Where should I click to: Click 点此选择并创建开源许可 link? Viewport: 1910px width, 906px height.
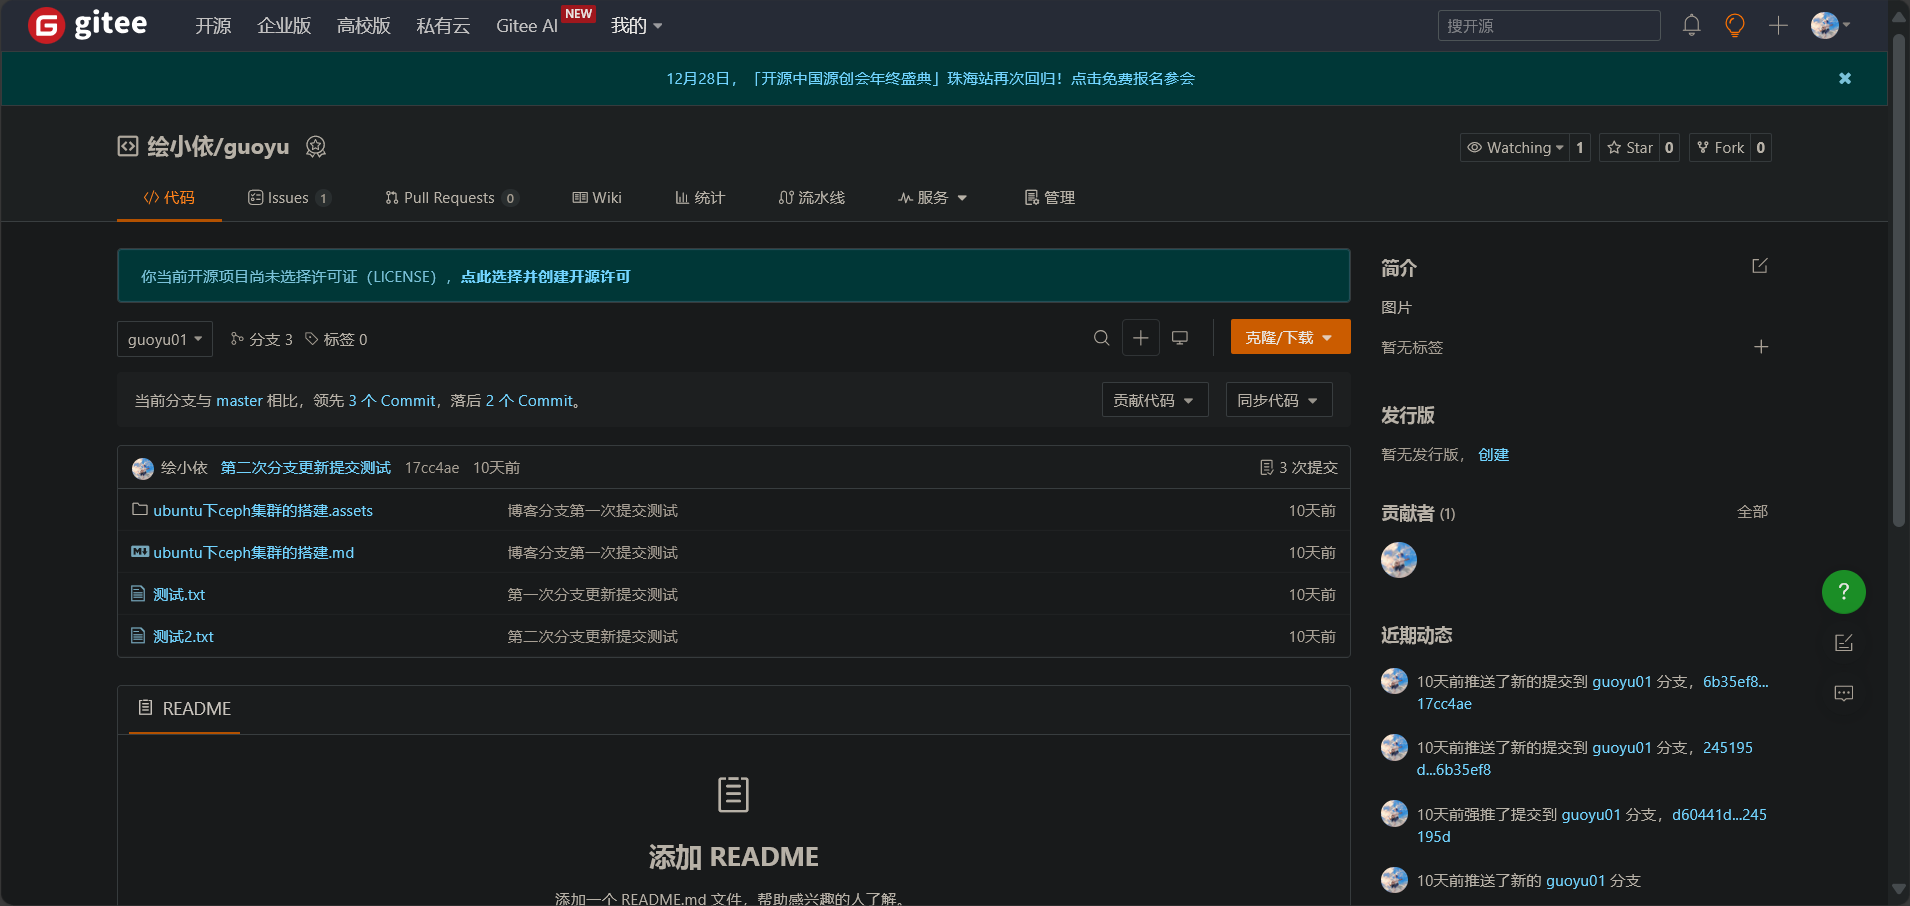[x=545, y=277]
